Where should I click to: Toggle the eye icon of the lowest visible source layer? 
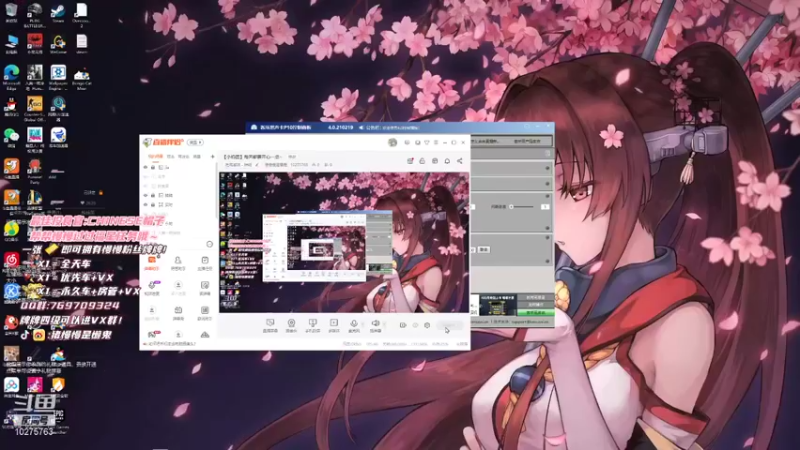pos(146,205)
